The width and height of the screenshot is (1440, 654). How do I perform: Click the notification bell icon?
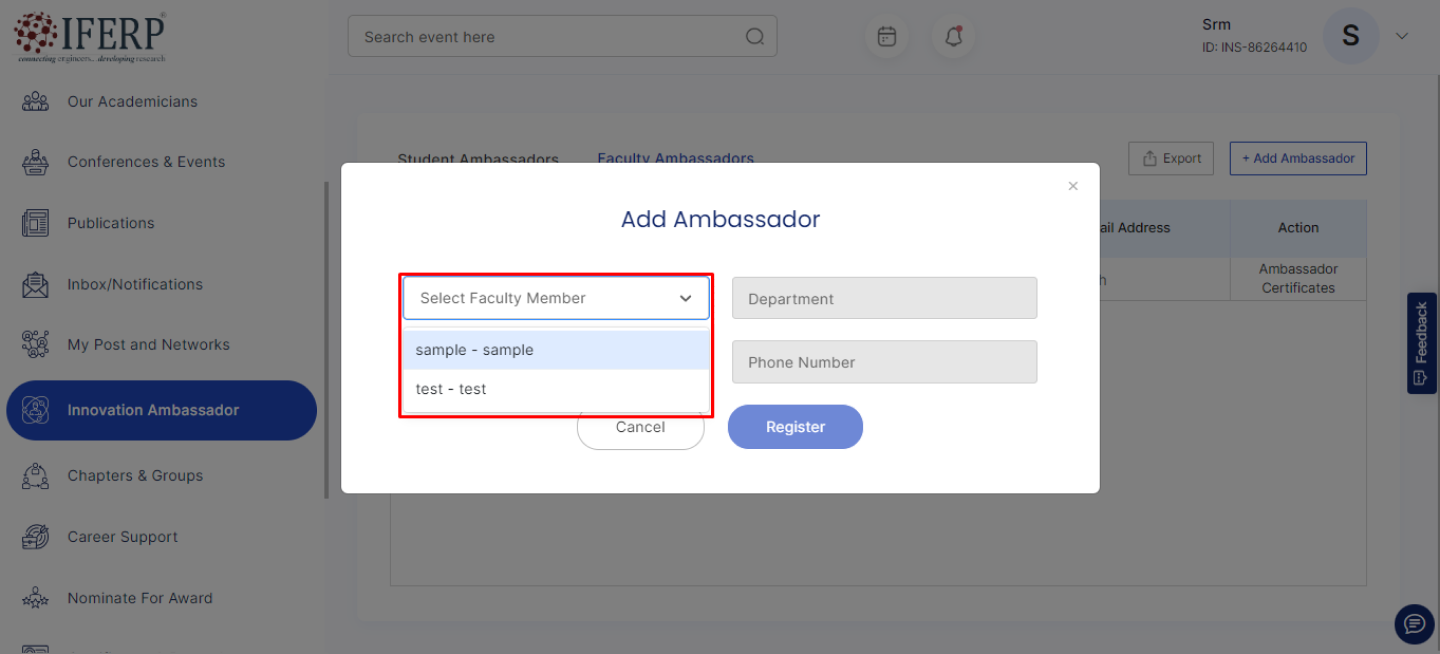pyautogui.click(x=953, y=37)
